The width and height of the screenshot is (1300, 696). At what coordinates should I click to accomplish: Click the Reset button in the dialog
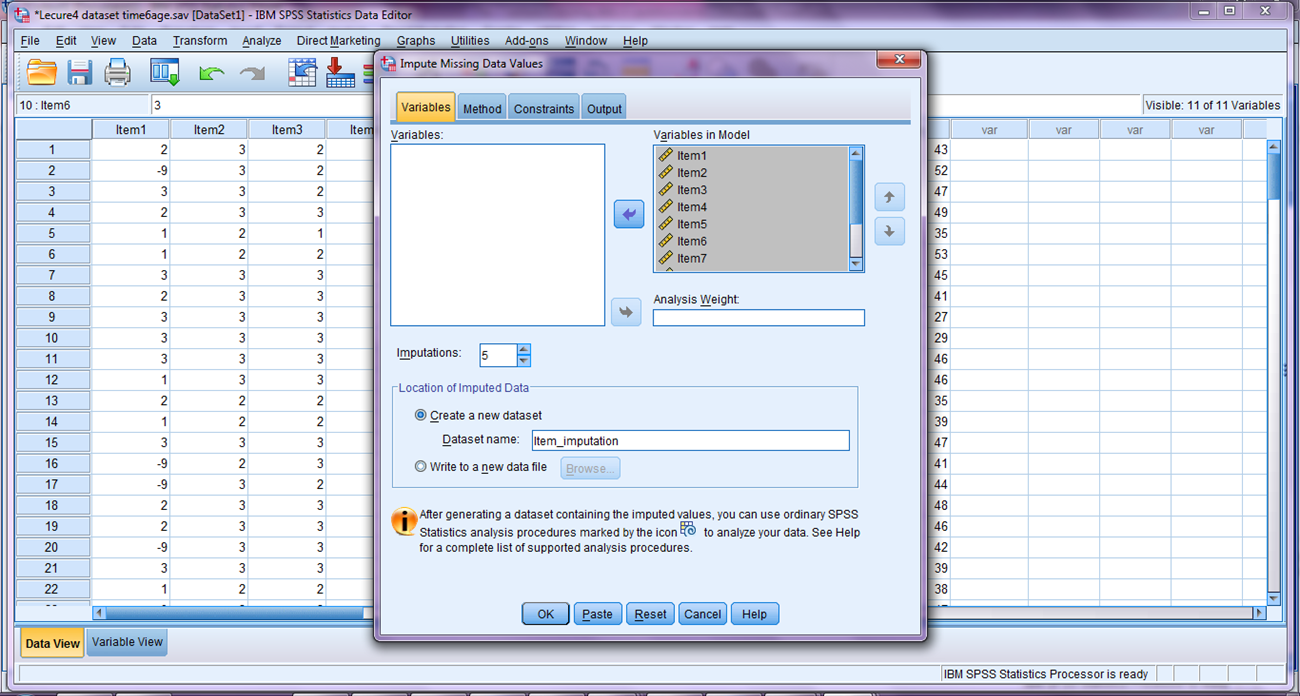[x=650, y=614]
